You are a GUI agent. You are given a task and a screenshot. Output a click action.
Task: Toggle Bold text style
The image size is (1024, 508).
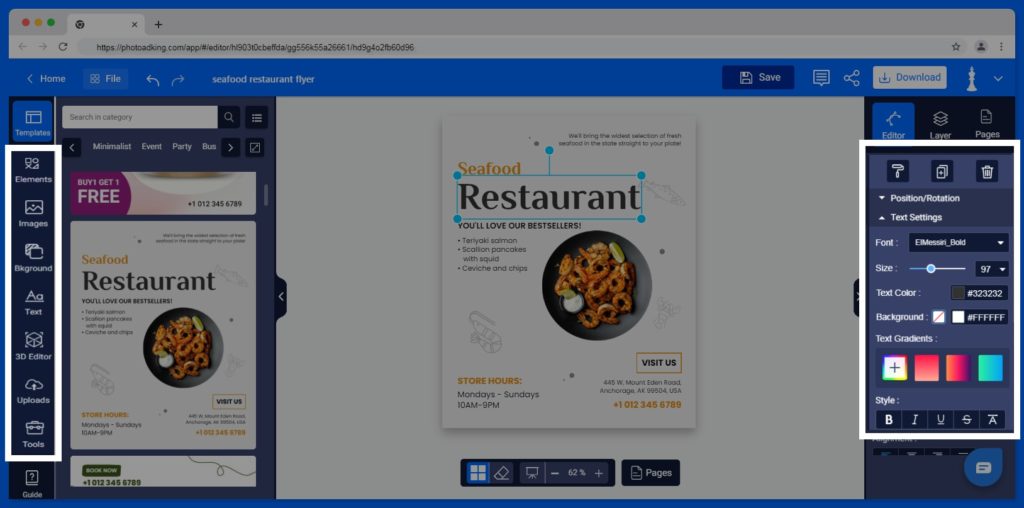[x=889, y=420]
